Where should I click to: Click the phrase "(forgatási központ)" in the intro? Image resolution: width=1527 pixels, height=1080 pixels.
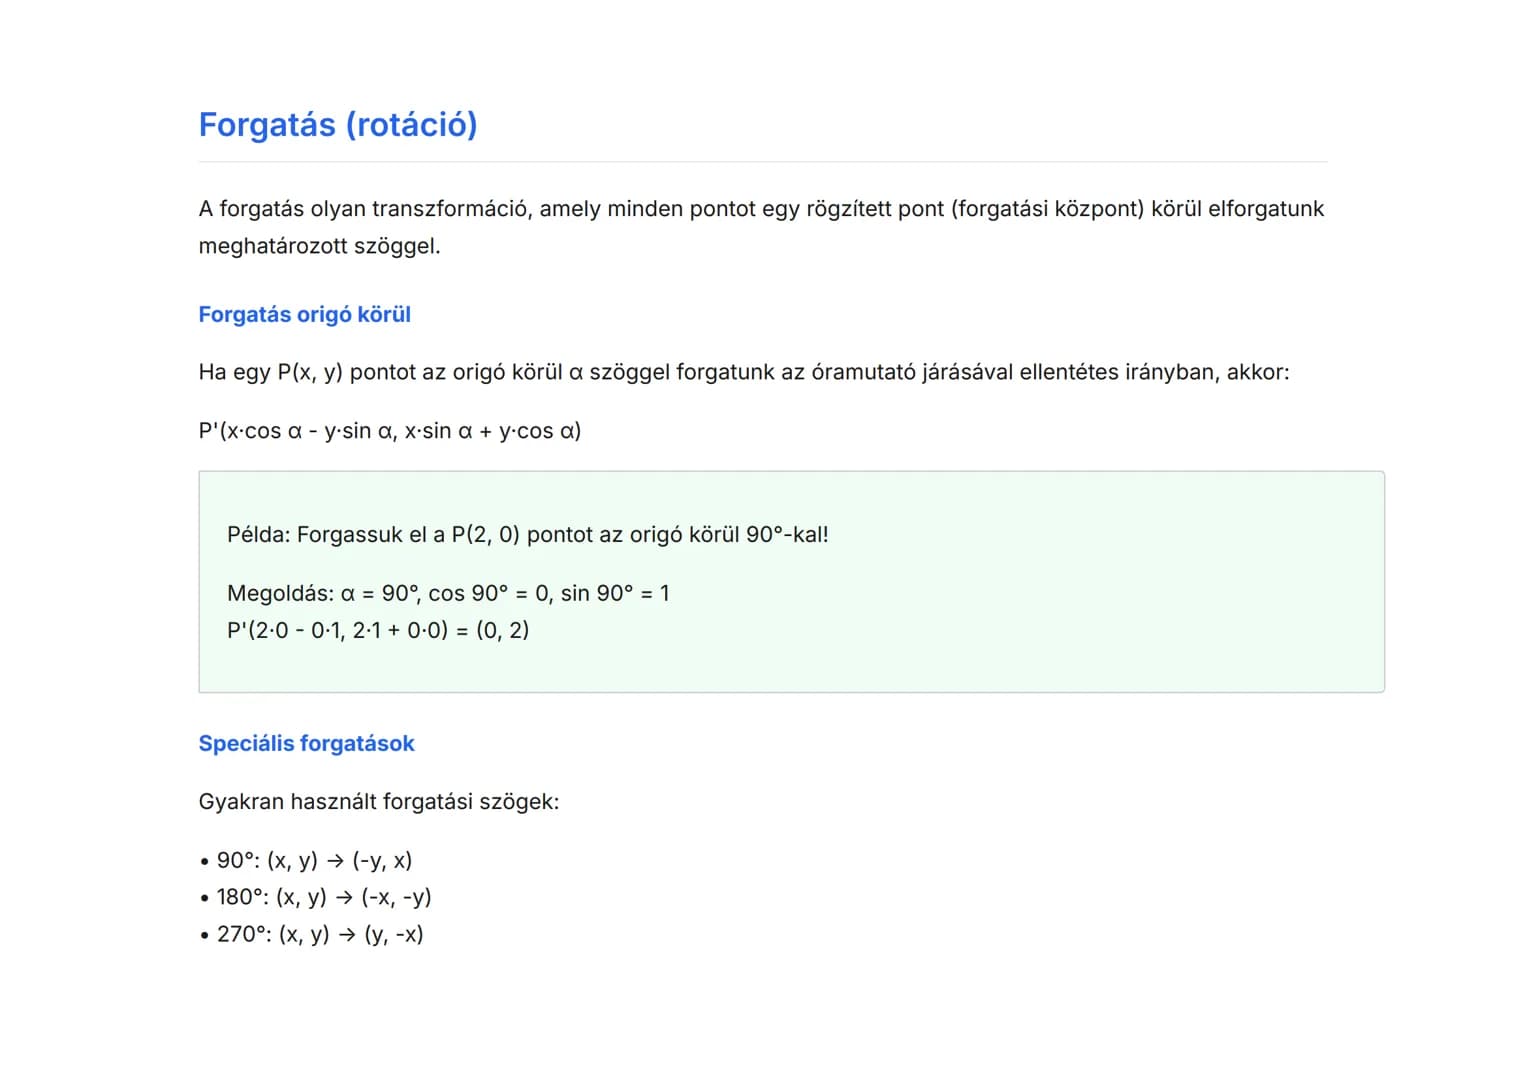[x=1047, y=209]
